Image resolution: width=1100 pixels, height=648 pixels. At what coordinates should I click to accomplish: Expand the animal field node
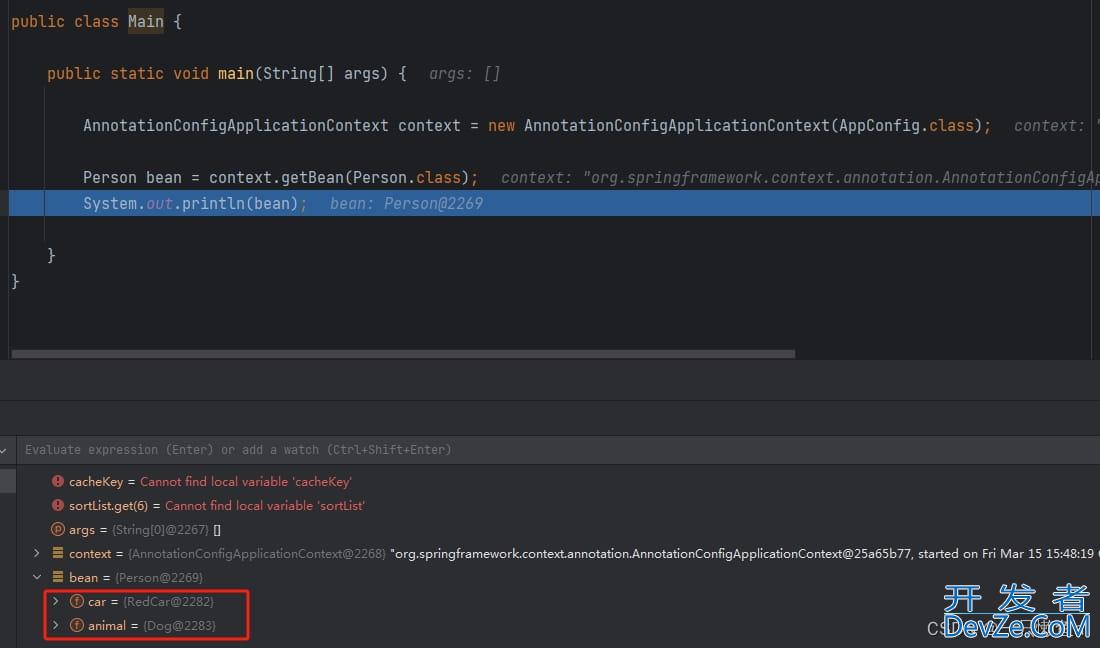(56, 626)
